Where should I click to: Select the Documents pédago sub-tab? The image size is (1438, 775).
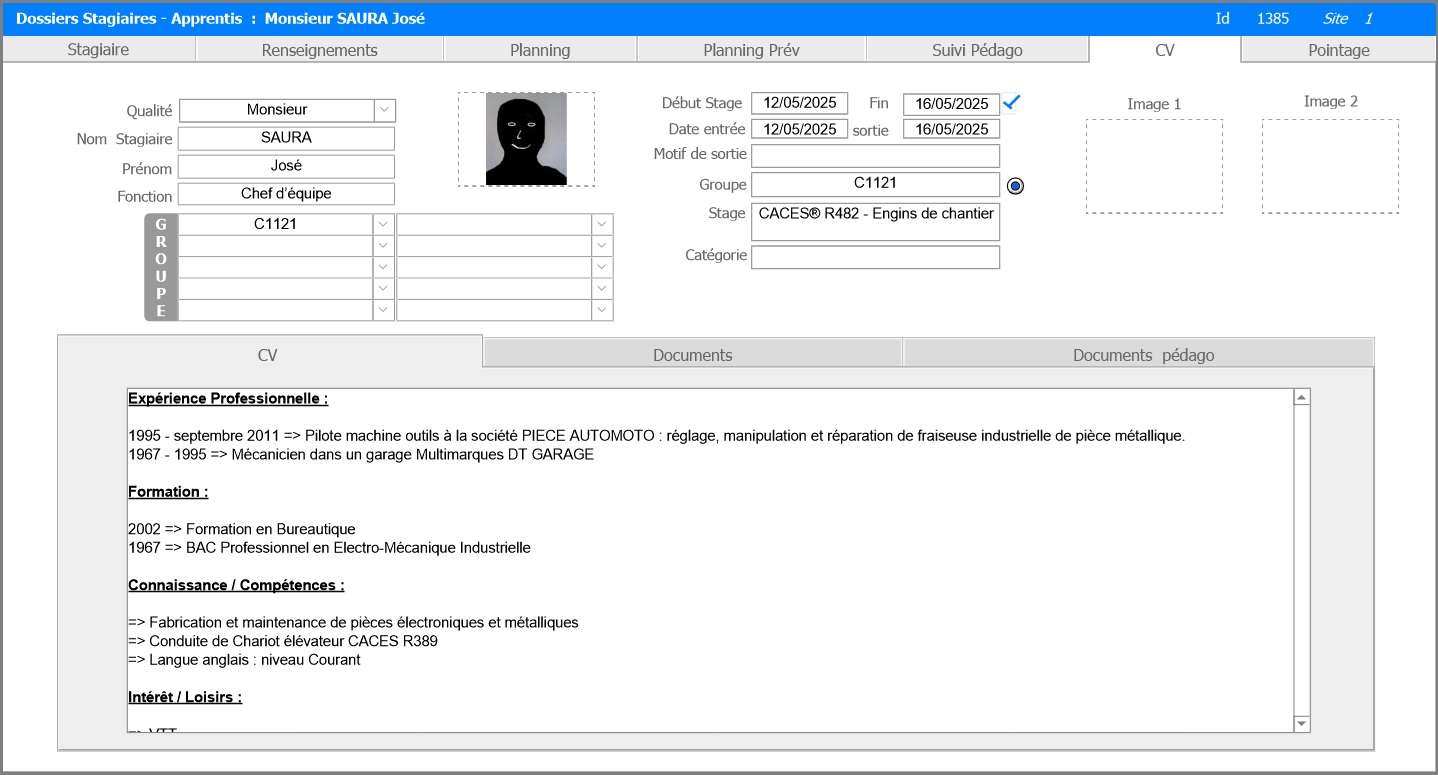click(x=1143, y=355)
